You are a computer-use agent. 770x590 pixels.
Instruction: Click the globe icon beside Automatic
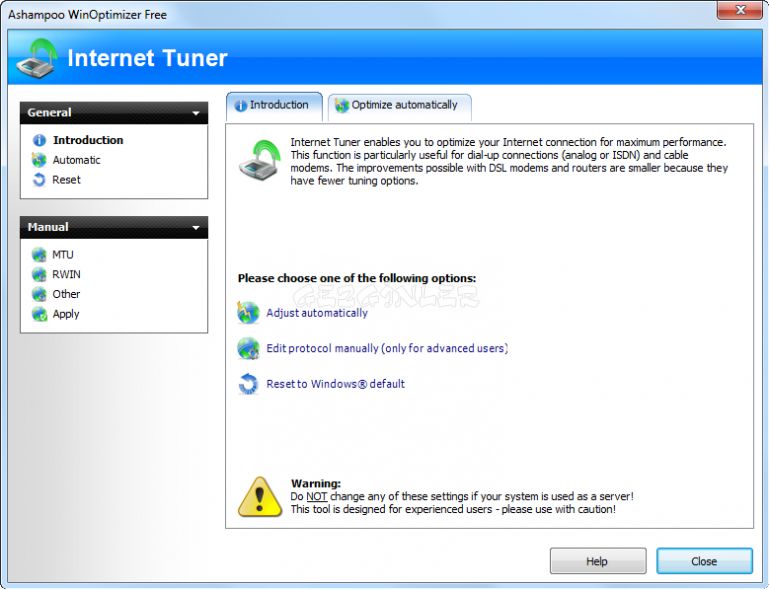pyautogui.click(x=39, y=160)
